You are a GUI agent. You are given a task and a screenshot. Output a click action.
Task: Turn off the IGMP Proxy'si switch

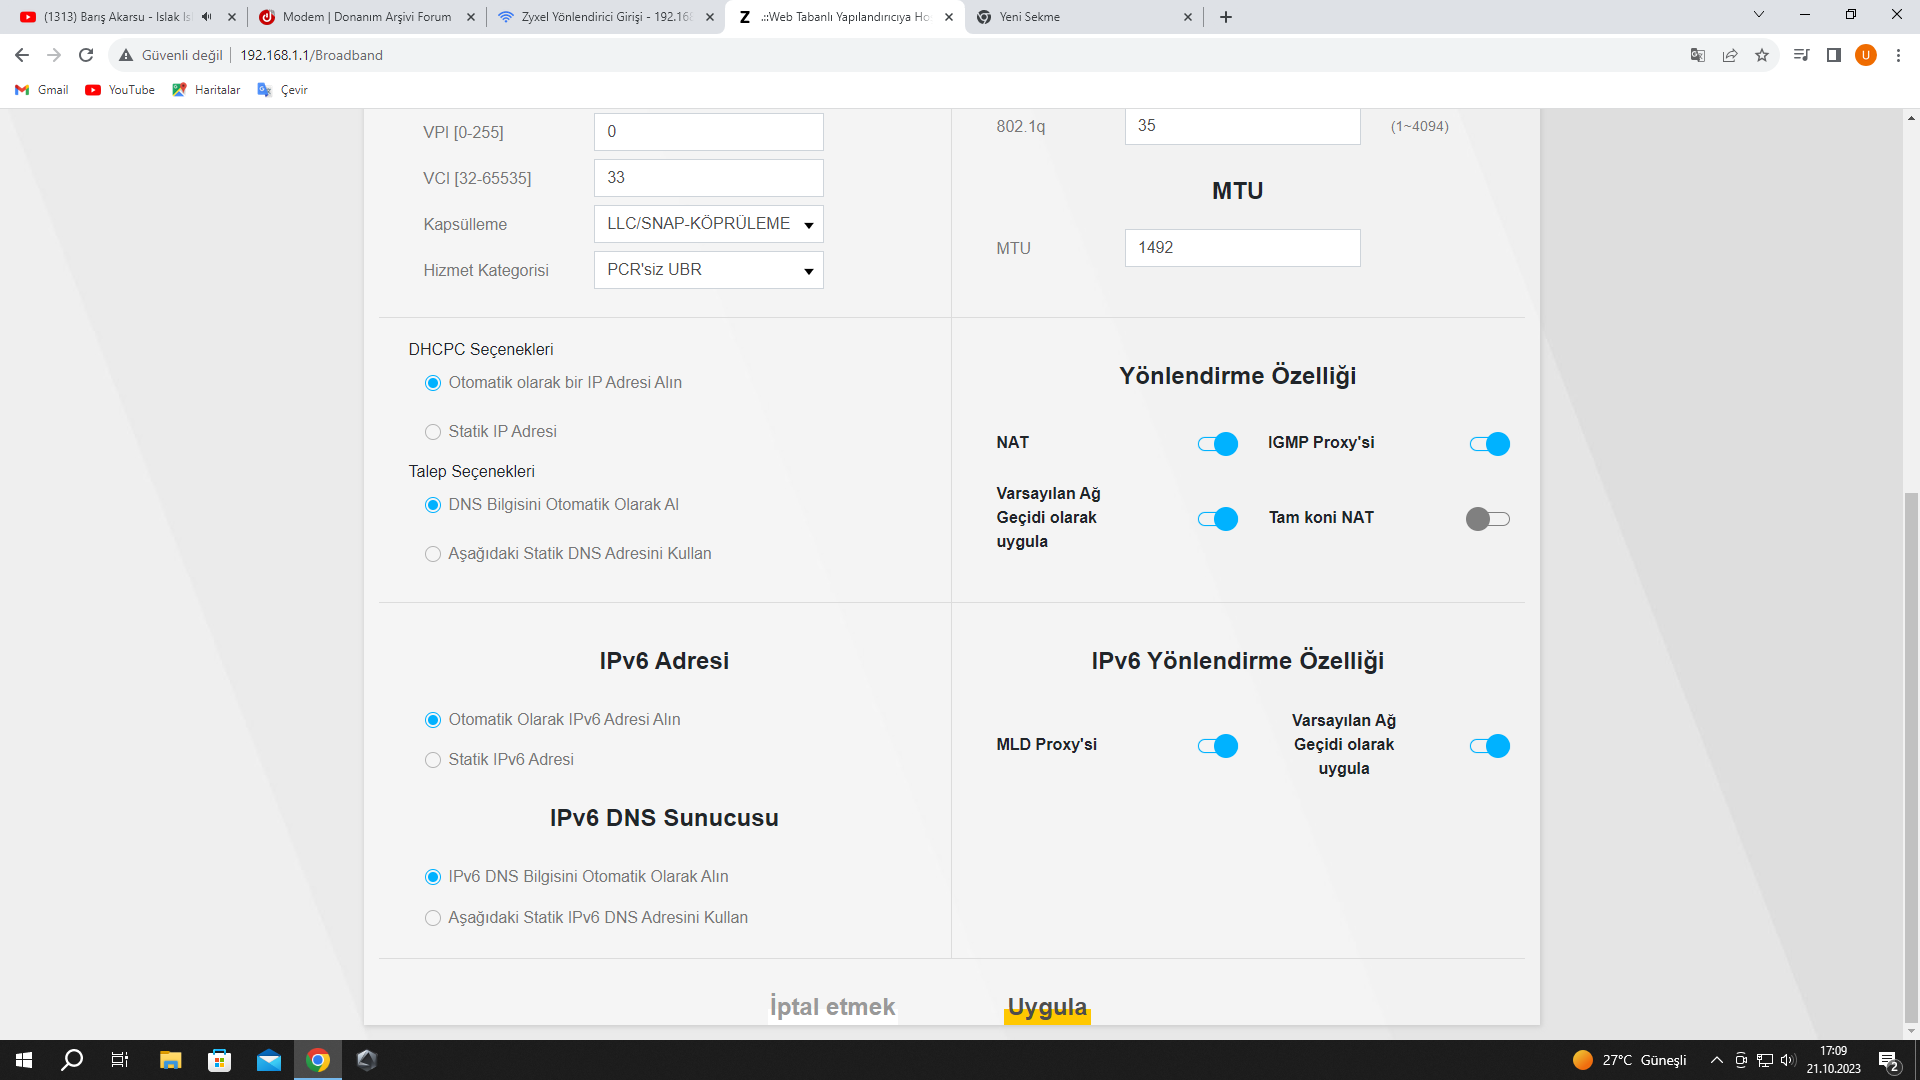point(1489,444)
